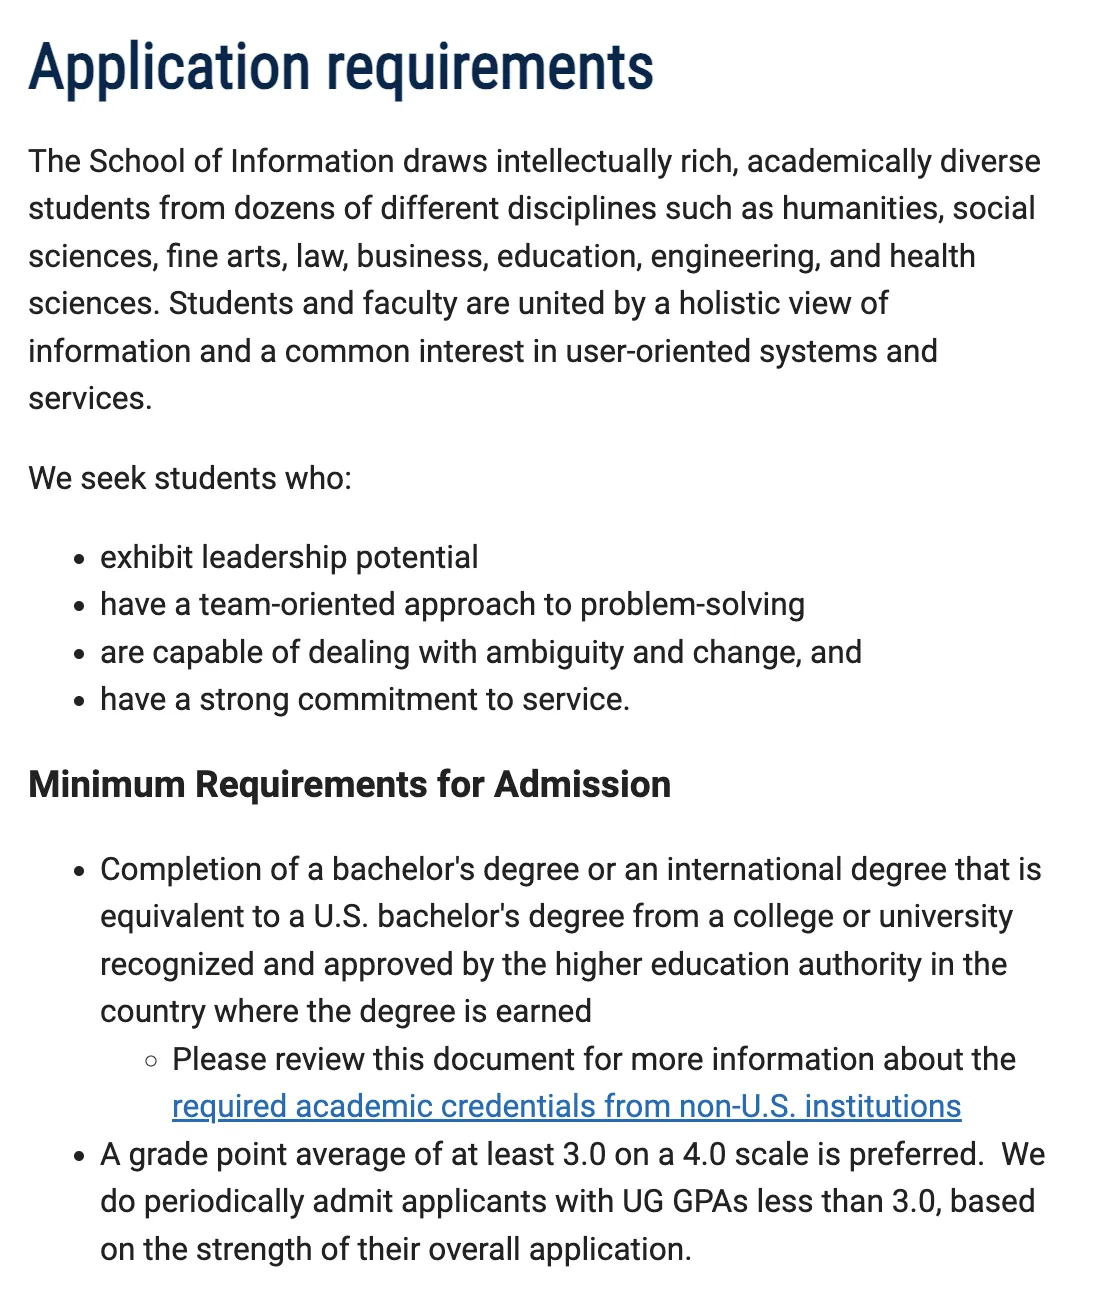Click the "exhibit leadership potential" list item
The width and height of the screenshot is (1100, 1302).
[x=289, y=557]
